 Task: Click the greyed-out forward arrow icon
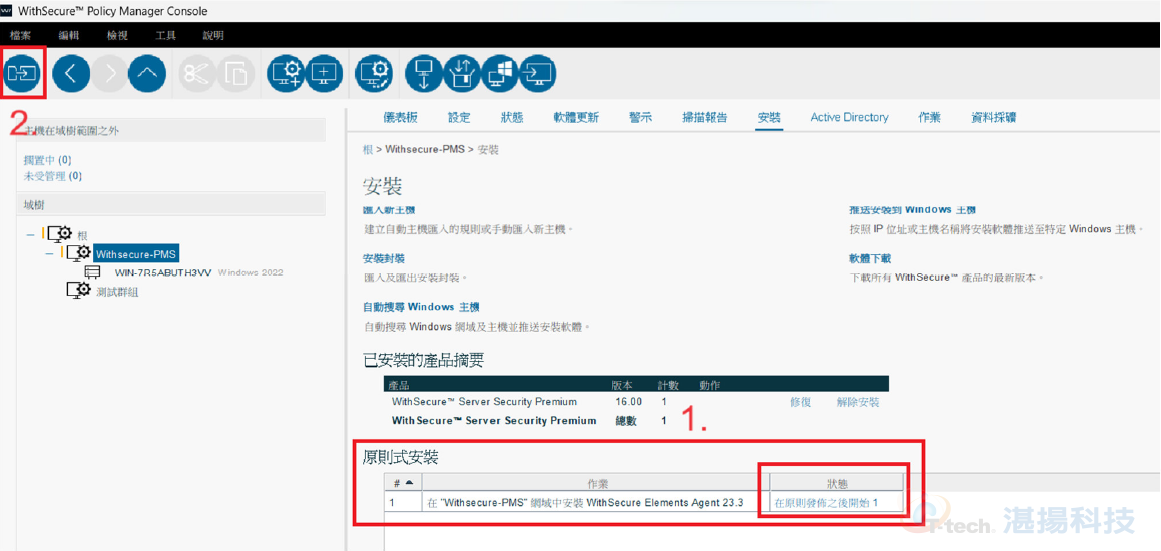pos(110,73)
